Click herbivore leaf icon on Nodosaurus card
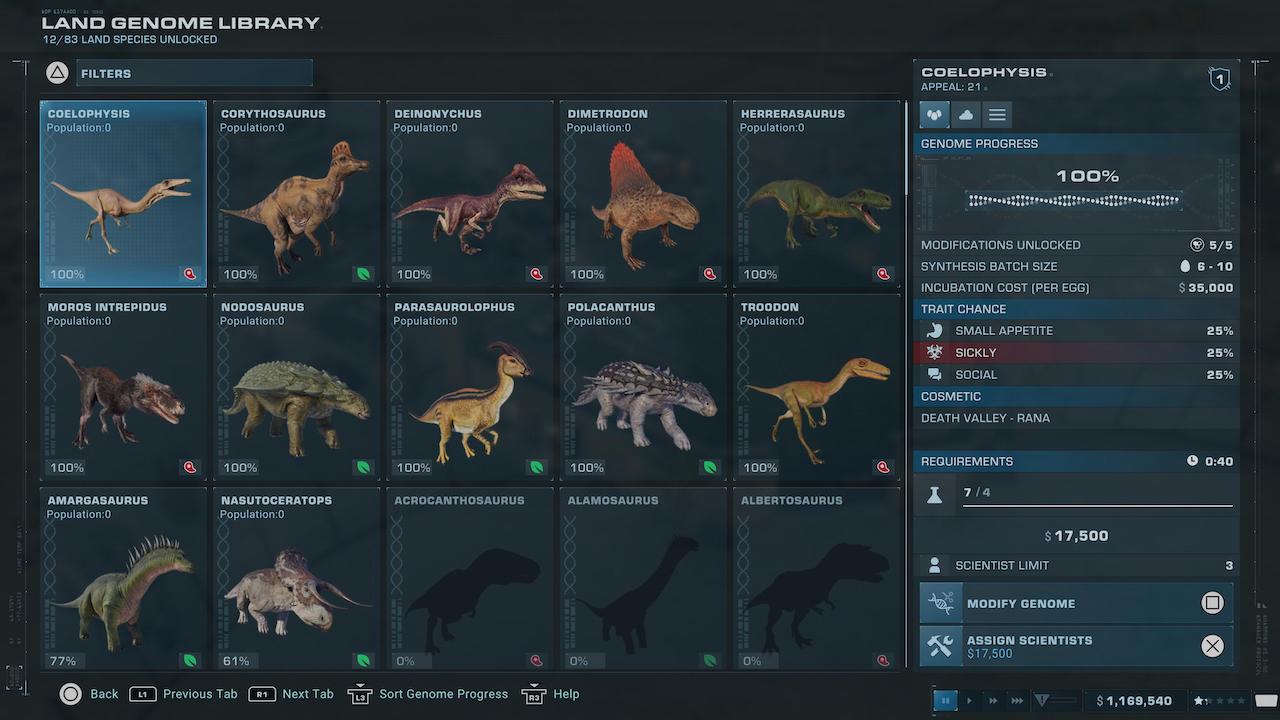The width and height of the screenshot is (1280, 720). point(364,467)
